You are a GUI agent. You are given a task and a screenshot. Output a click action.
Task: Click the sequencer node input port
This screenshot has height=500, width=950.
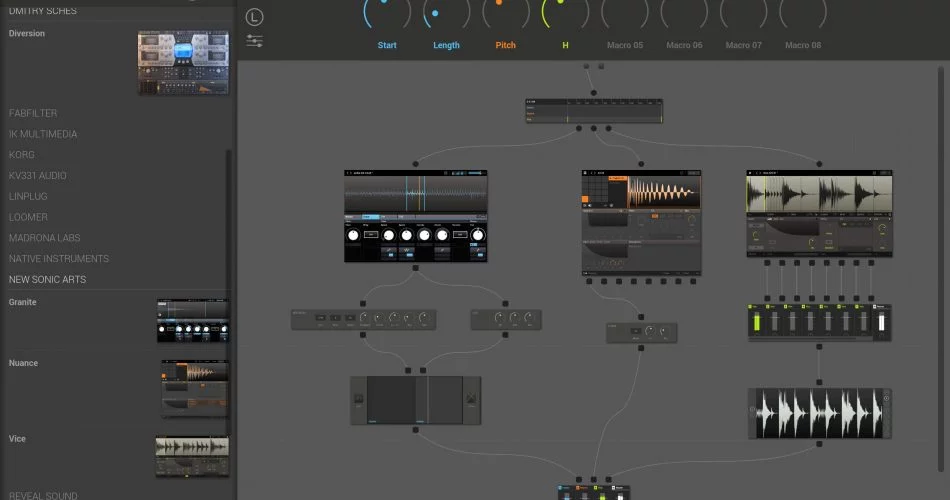pos(594,93)
